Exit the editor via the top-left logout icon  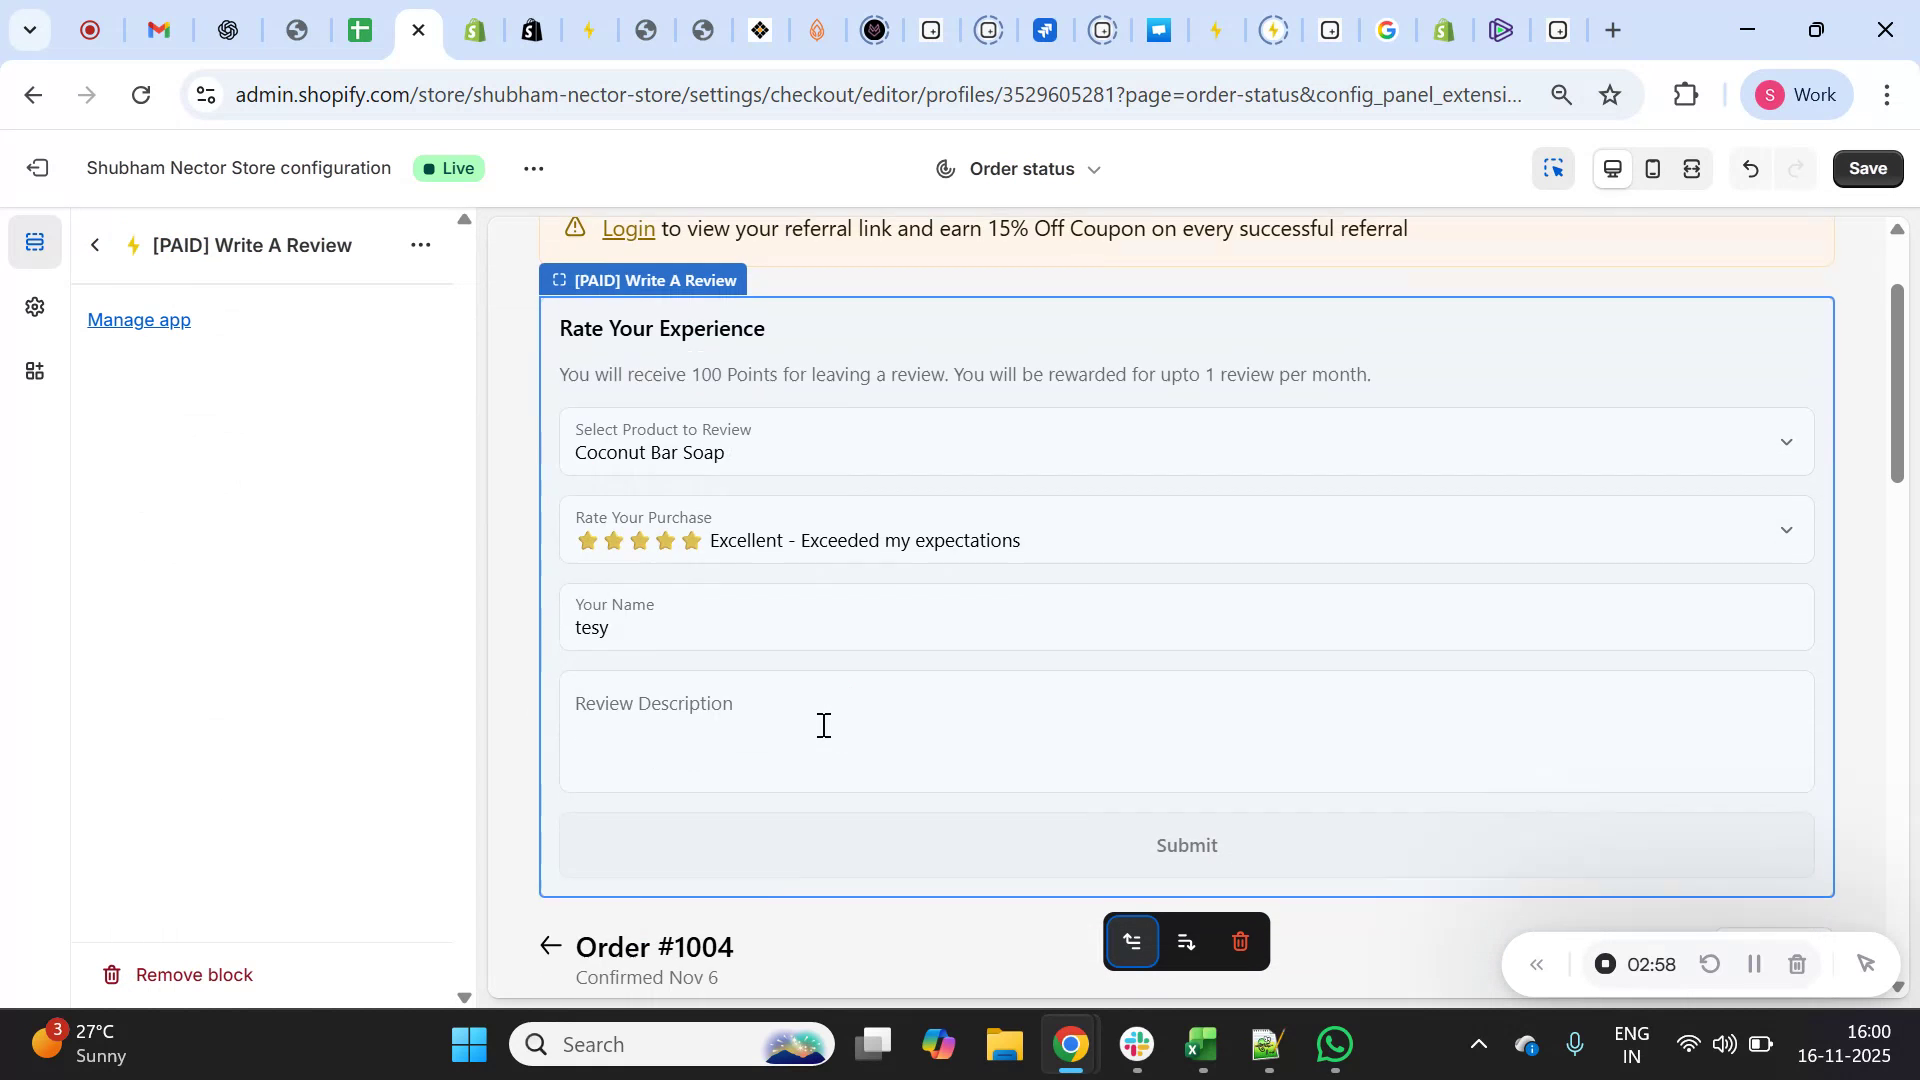point(38,167)
